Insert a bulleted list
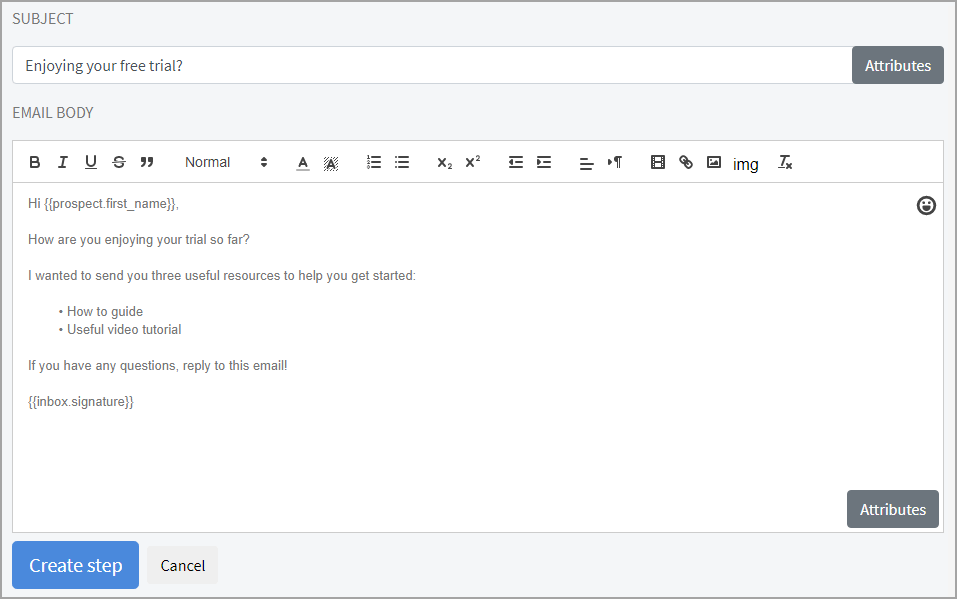Screen dimensions: 957x599 [402, 162]
